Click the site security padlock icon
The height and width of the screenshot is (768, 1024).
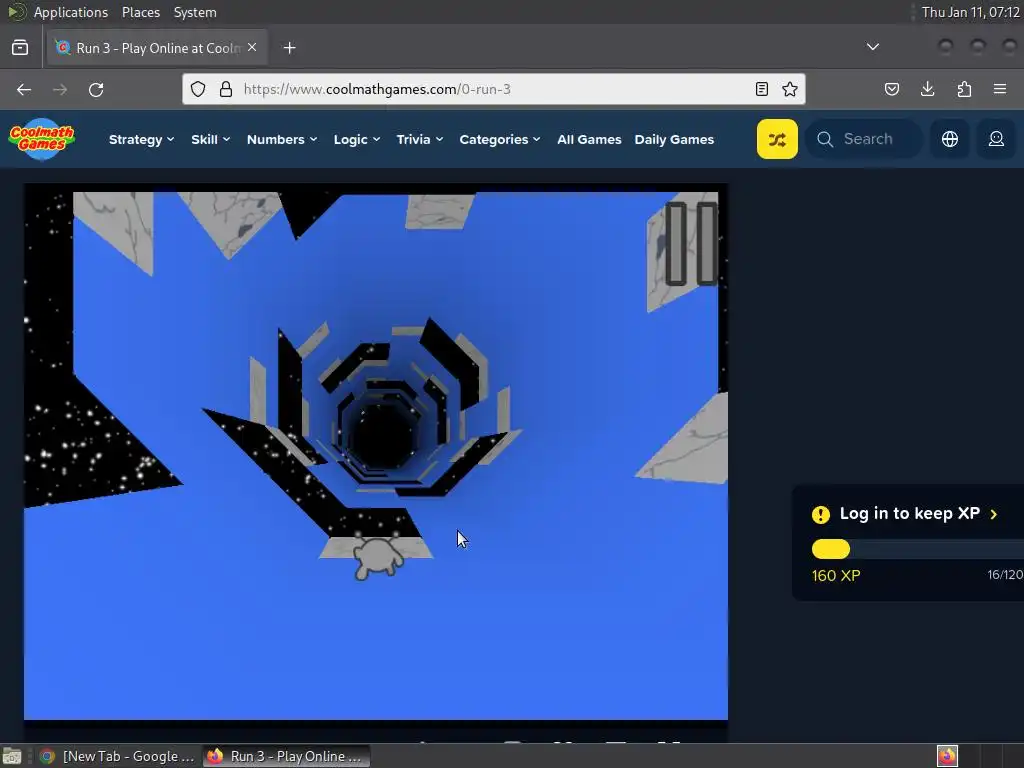pos(226,89)
